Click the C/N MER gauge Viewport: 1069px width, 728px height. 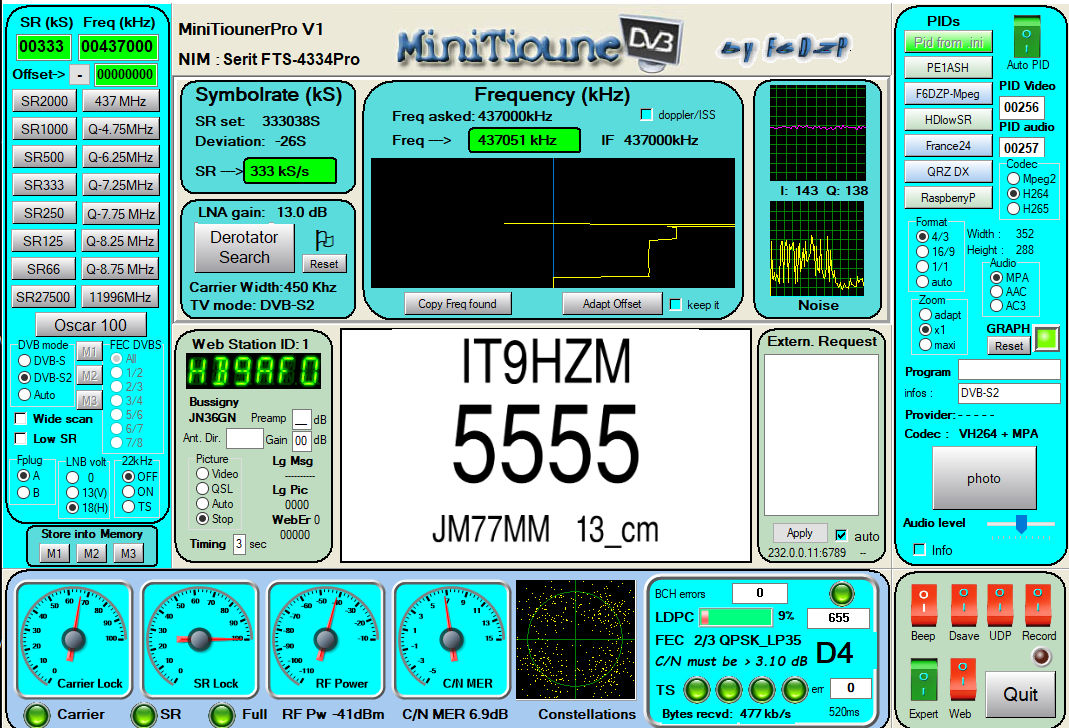coord(451,640)
